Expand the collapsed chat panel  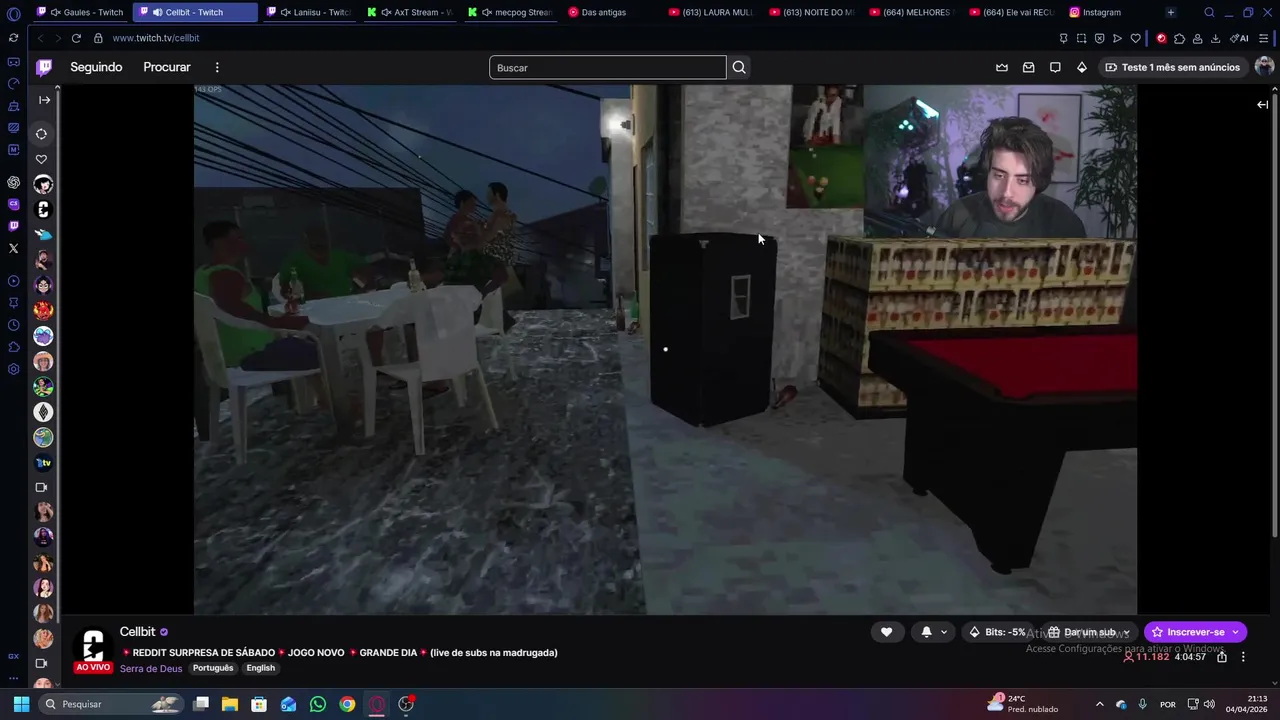[1262, 104]
